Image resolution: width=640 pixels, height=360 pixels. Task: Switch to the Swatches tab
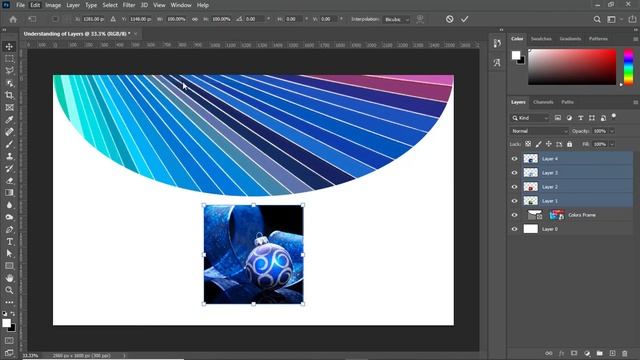pos(541,39)
